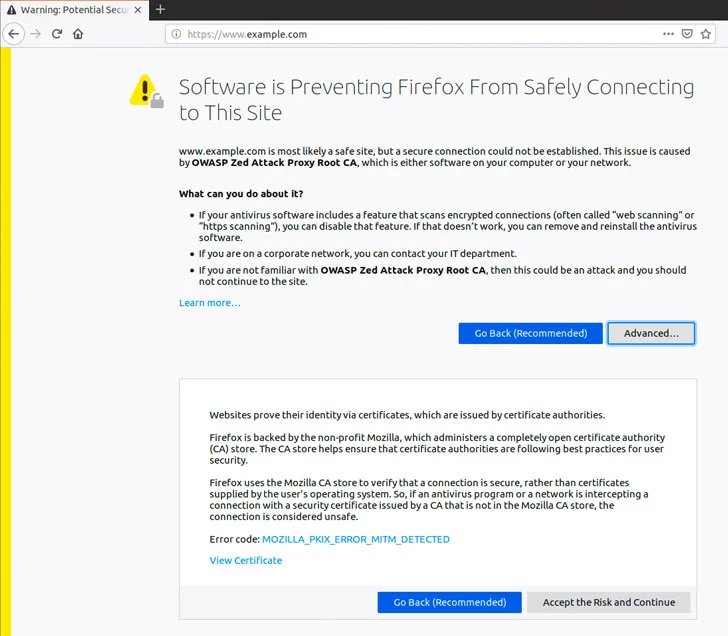Screen dimensions: 728x636
Task: Collapse details with the Advanced… button
Action: coord(651,333)
